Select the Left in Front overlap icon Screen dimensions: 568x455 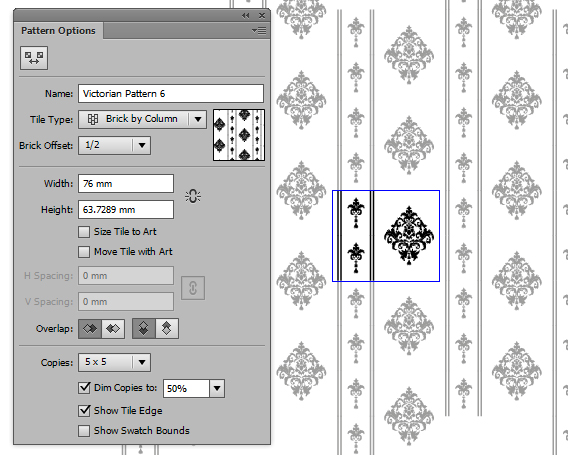[90, 329]
